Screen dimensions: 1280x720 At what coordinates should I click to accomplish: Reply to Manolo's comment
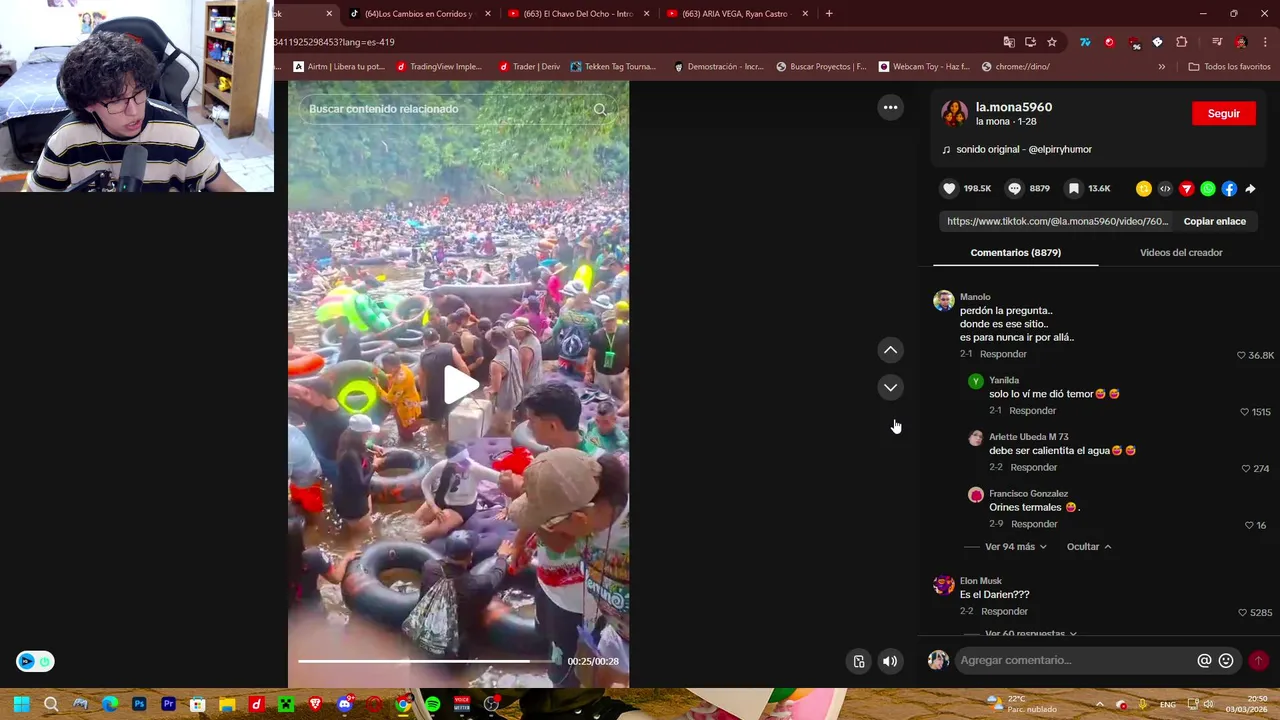pyautogui.click(x=1003, y=354)
